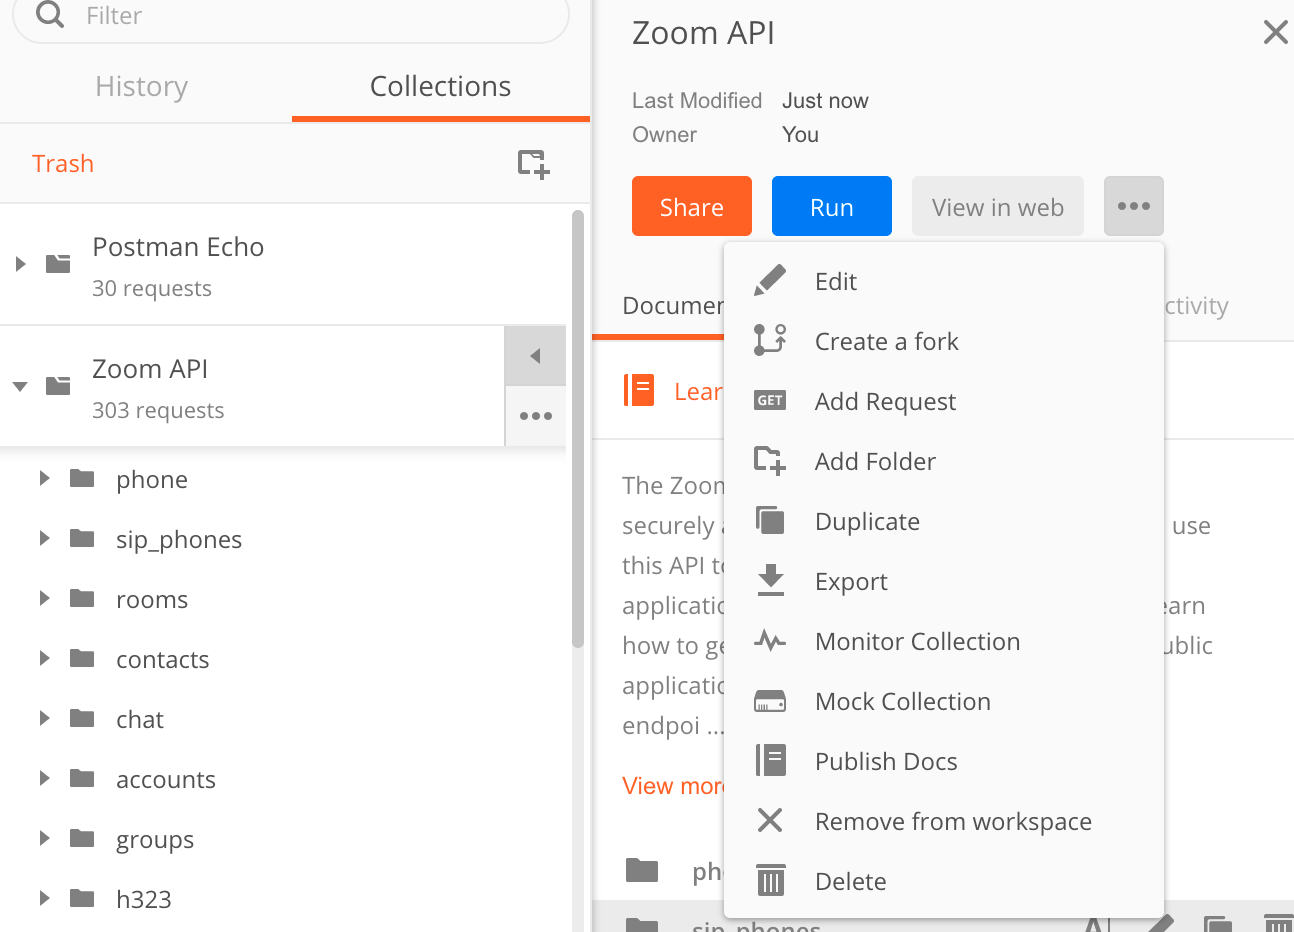Choose Add Folder from the menu
The width and height of the screenshot is (1294, 932).
(x=944, y=461)
